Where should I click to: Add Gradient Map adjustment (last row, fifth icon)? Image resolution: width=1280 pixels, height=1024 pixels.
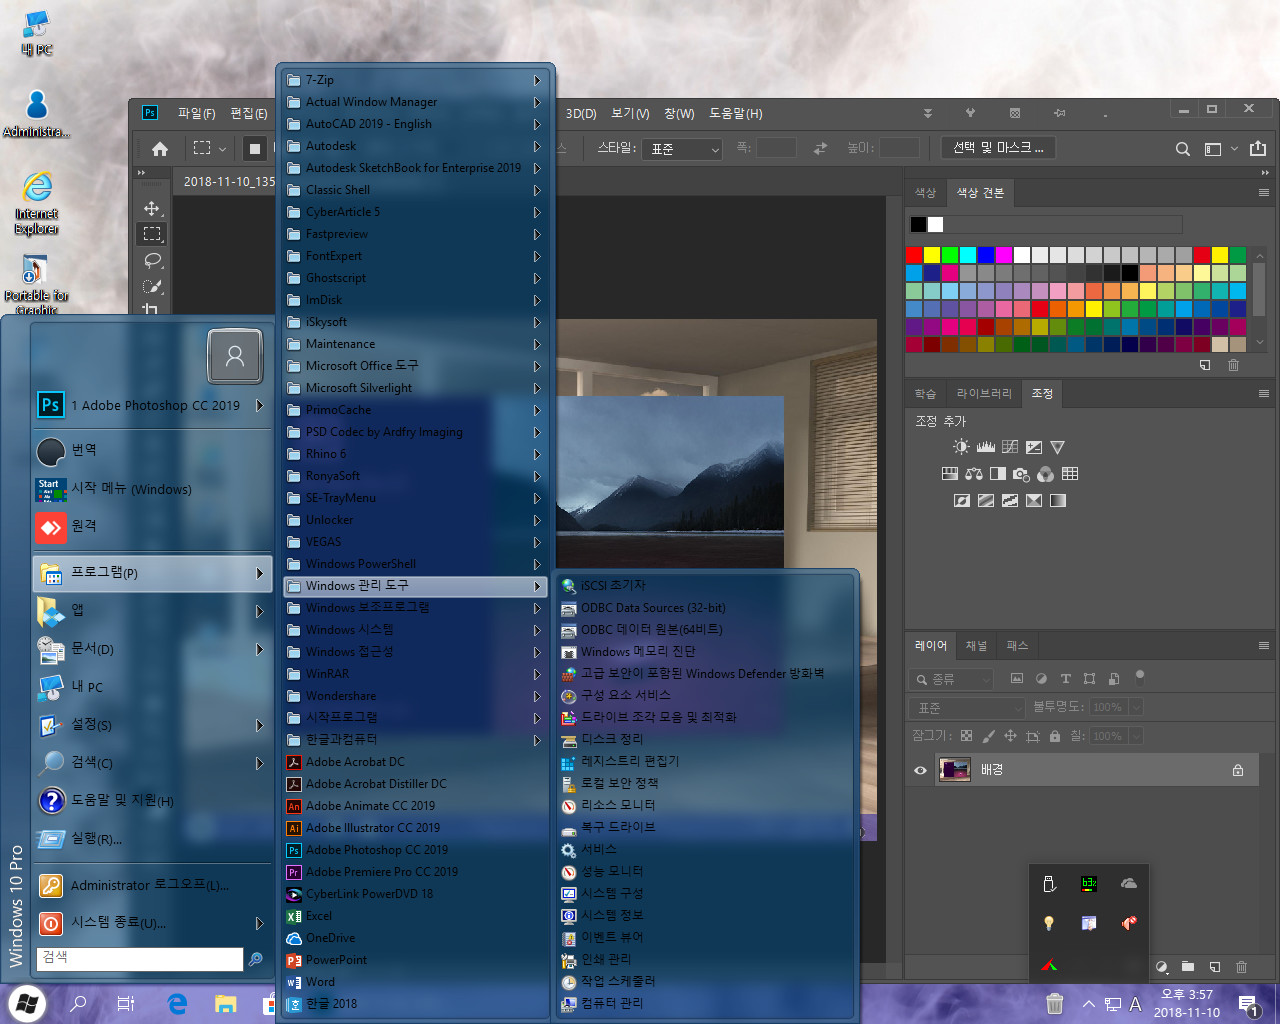[x=1058, y=500]
